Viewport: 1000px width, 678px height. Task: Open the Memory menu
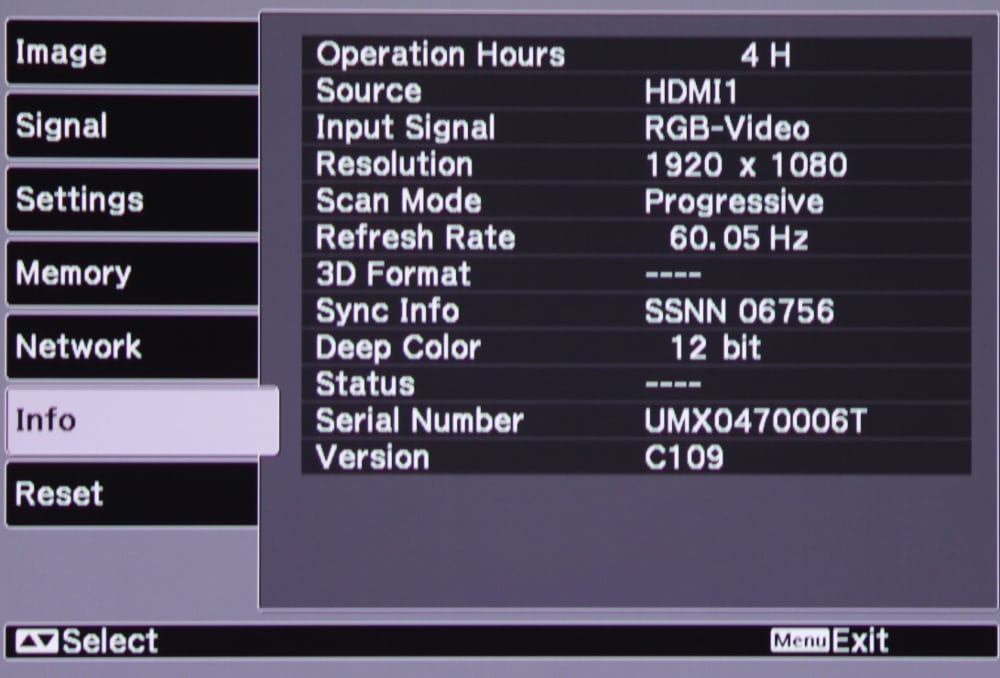pos(132,273)
